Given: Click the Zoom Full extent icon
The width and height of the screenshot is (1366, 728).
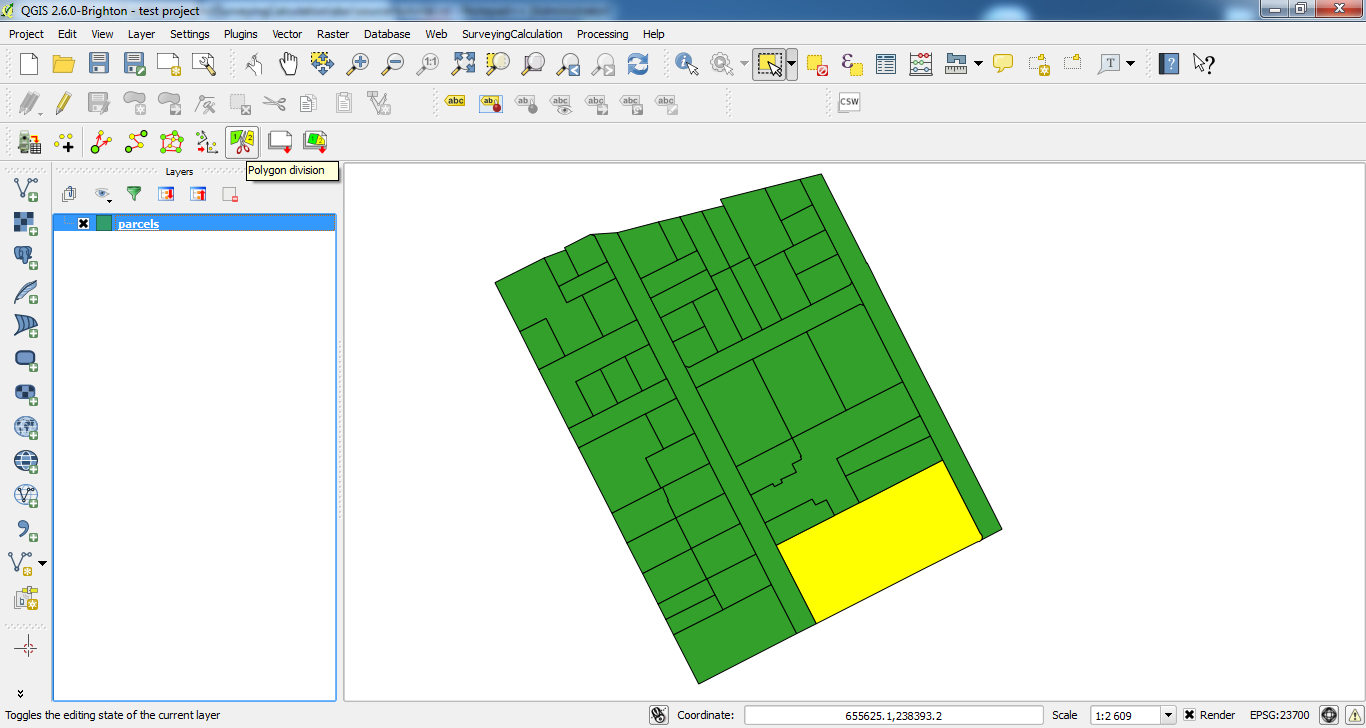Looking at the screenshot, I should (462, 65).
